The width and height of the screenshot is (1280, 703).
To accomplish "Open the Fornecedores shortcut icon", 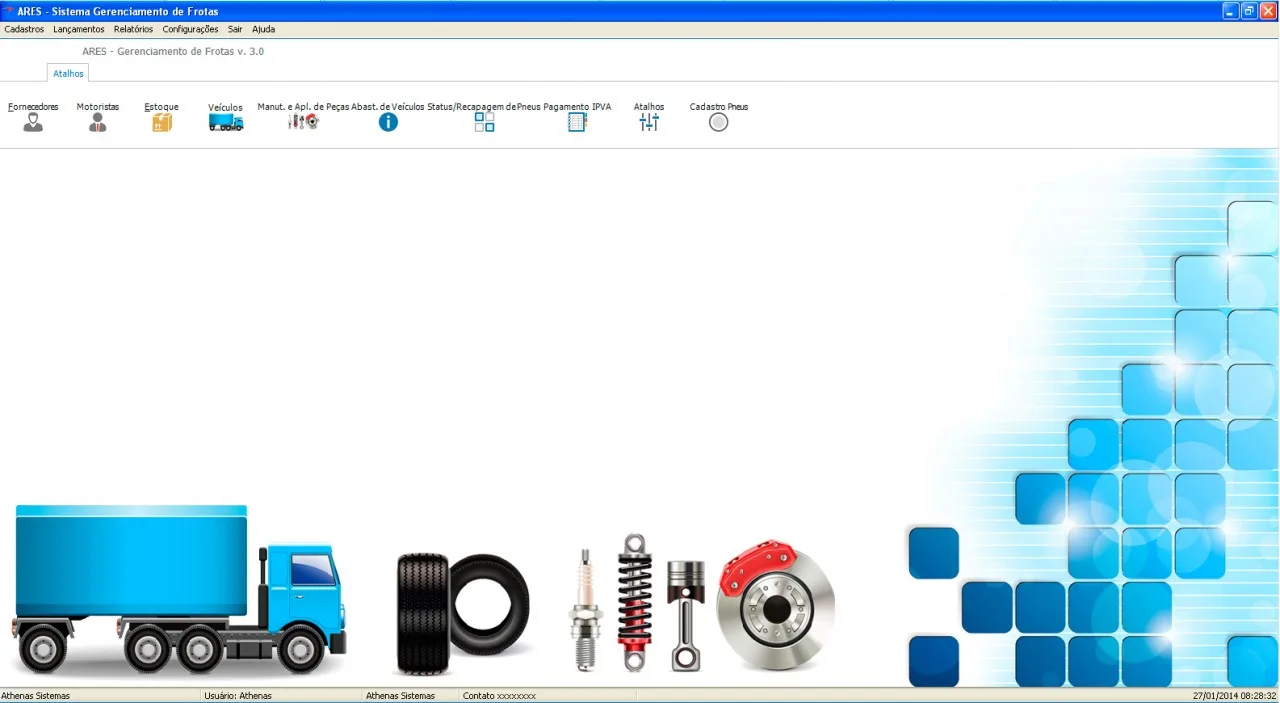I will pyautogui.click(x=33, y=122).
